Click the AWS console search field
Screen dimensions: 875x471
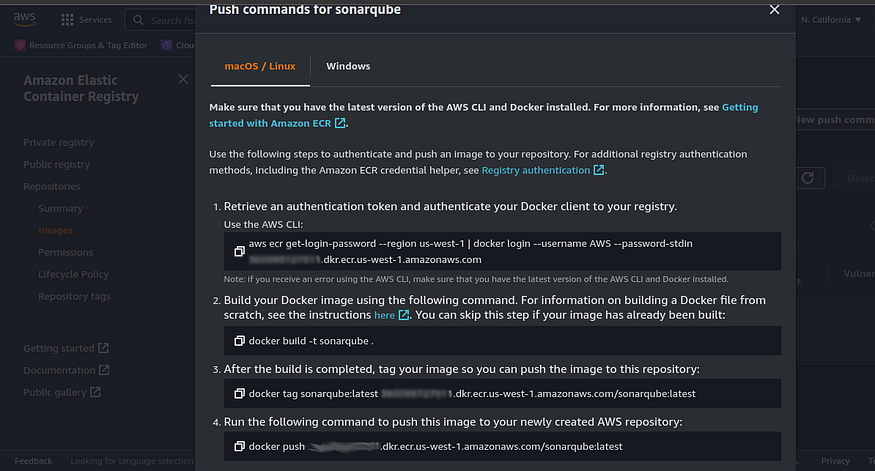(161, 21)
